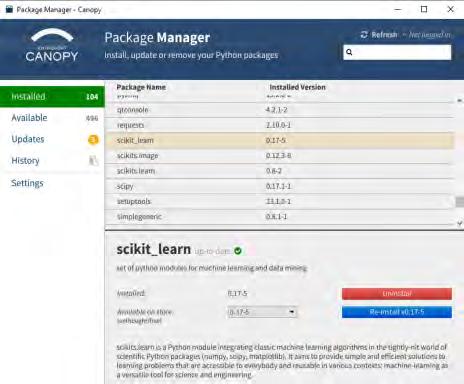Click the scroll-up arrow of package list
Image resolution: width=464 pixels, height=384 pixels.
click(x=460, y=100)
